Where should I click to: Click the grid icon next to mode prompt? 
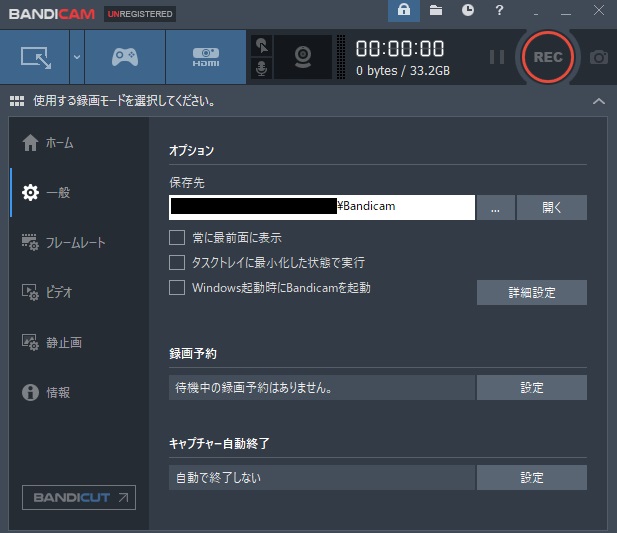pyautogui.click(x=17, y=101)
